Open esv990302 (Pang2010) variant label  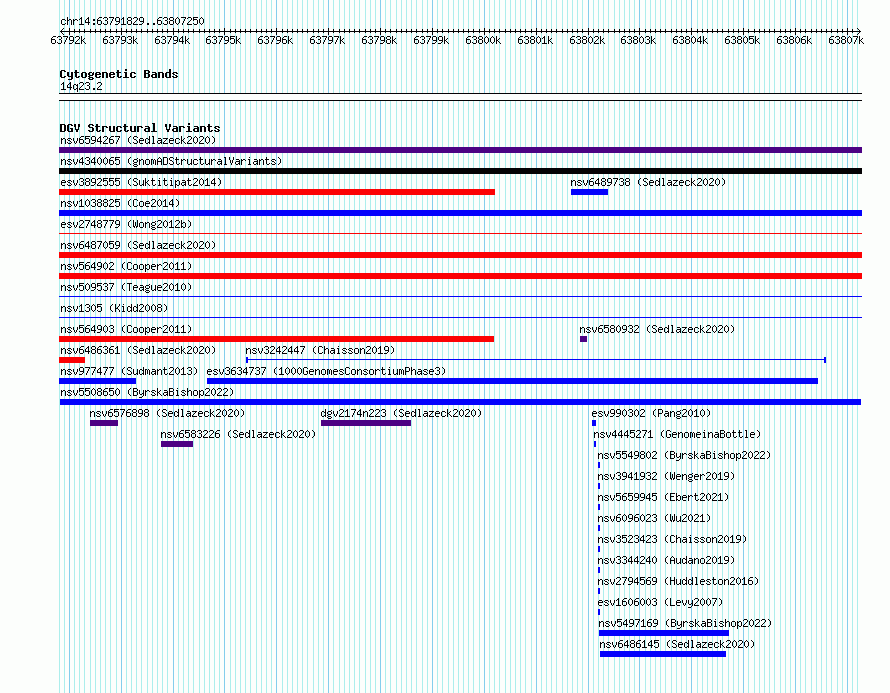pos(651,413)
